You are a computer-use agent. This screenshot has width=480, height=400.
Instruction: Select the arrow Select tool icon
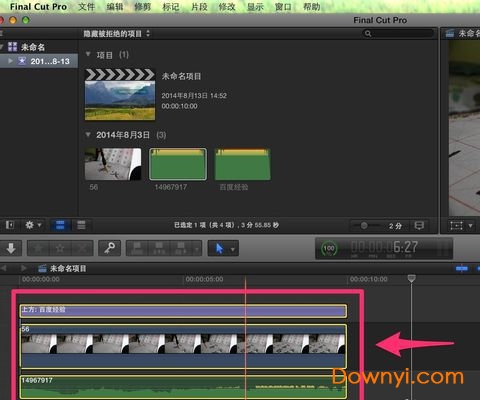[219, 248]
